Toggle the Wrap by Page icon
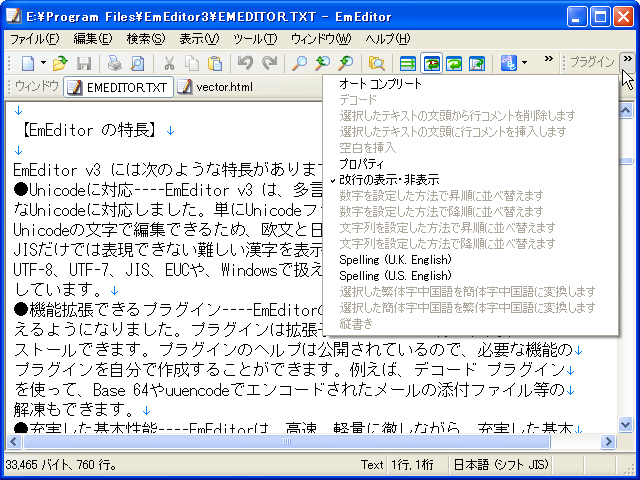The image size is (640, 480). pos(477,63)
